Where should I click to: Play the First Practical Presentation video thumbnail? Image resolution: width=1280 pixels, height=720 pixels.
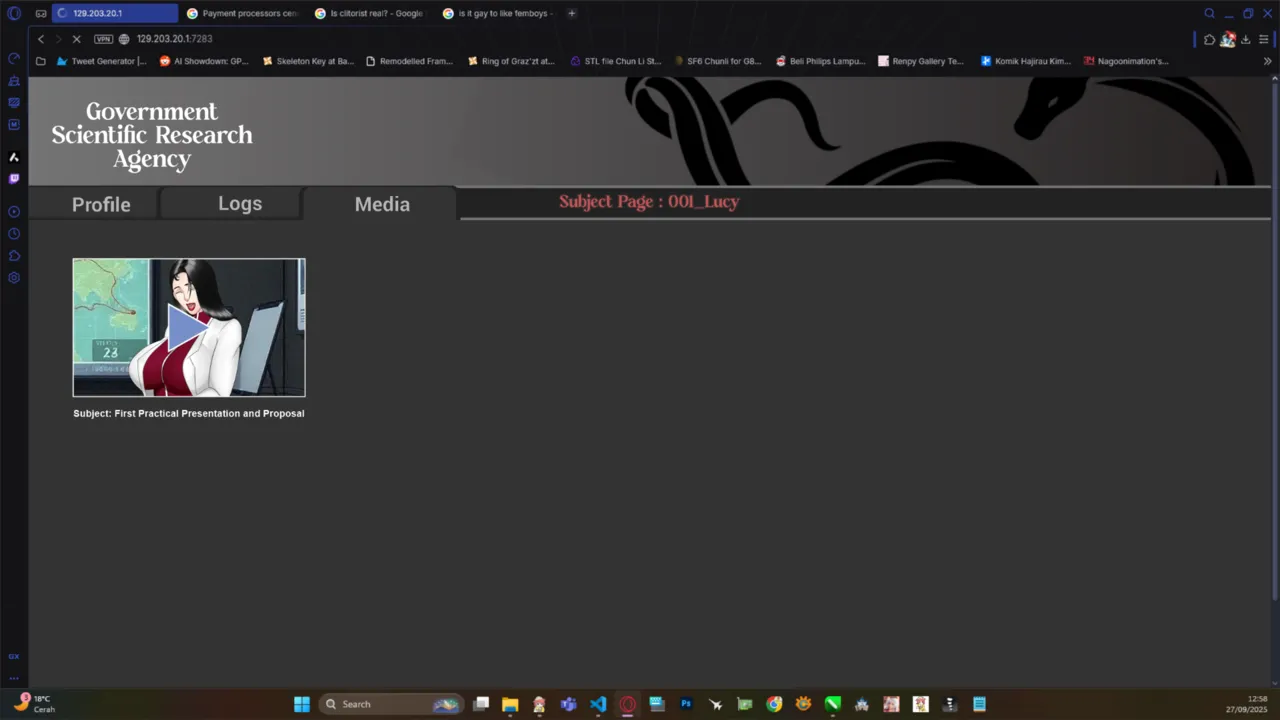189,328
